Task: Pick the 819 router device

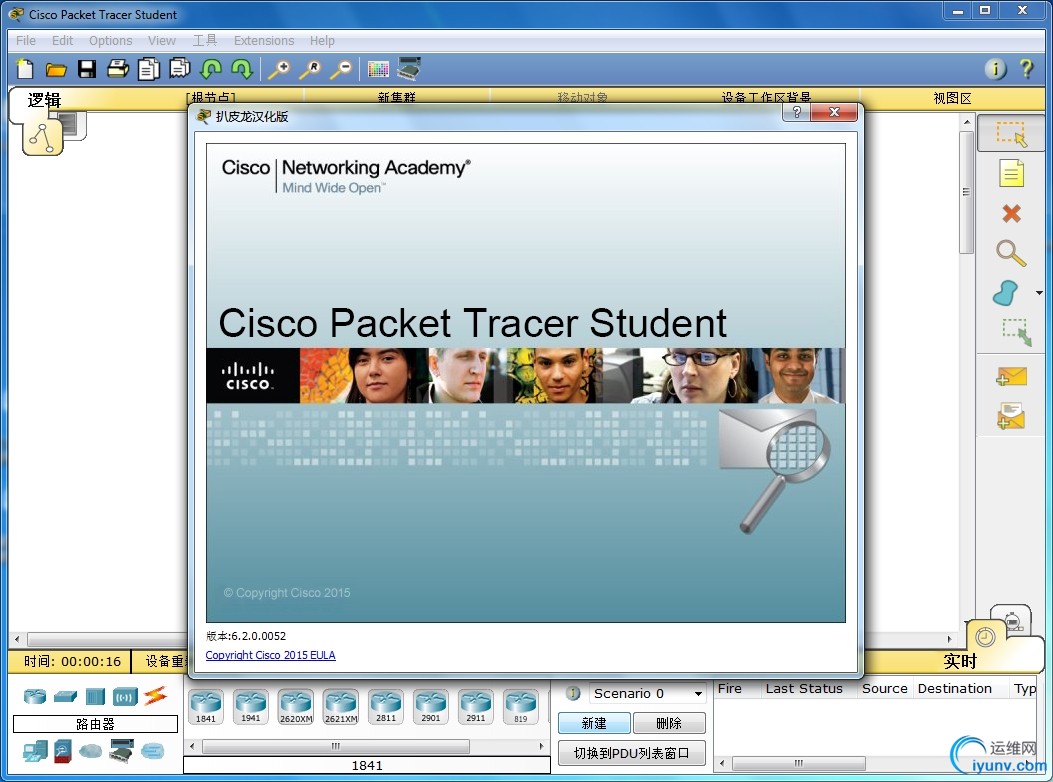Action: pos(520,707)
